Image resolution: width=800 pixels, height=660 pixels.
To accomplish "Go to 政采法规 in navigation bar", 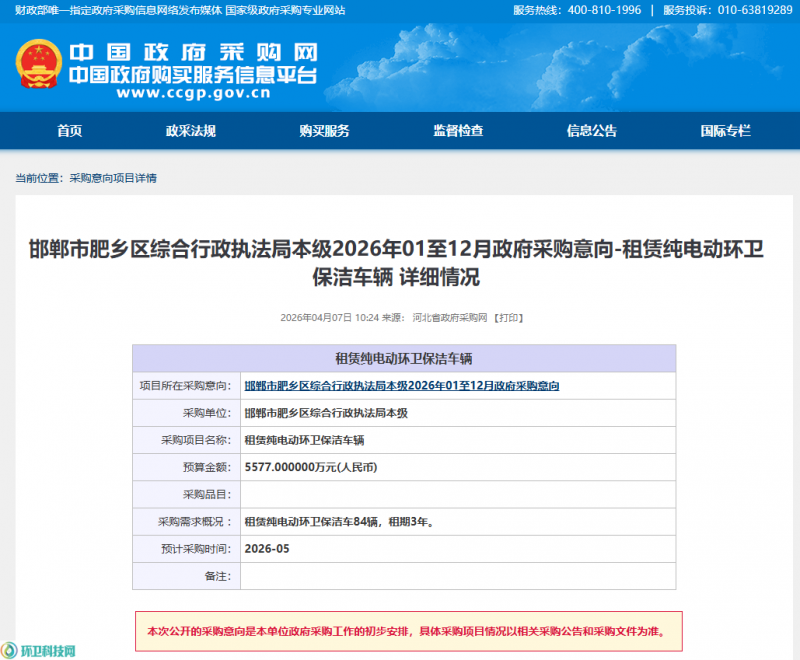I will [190, 131].
